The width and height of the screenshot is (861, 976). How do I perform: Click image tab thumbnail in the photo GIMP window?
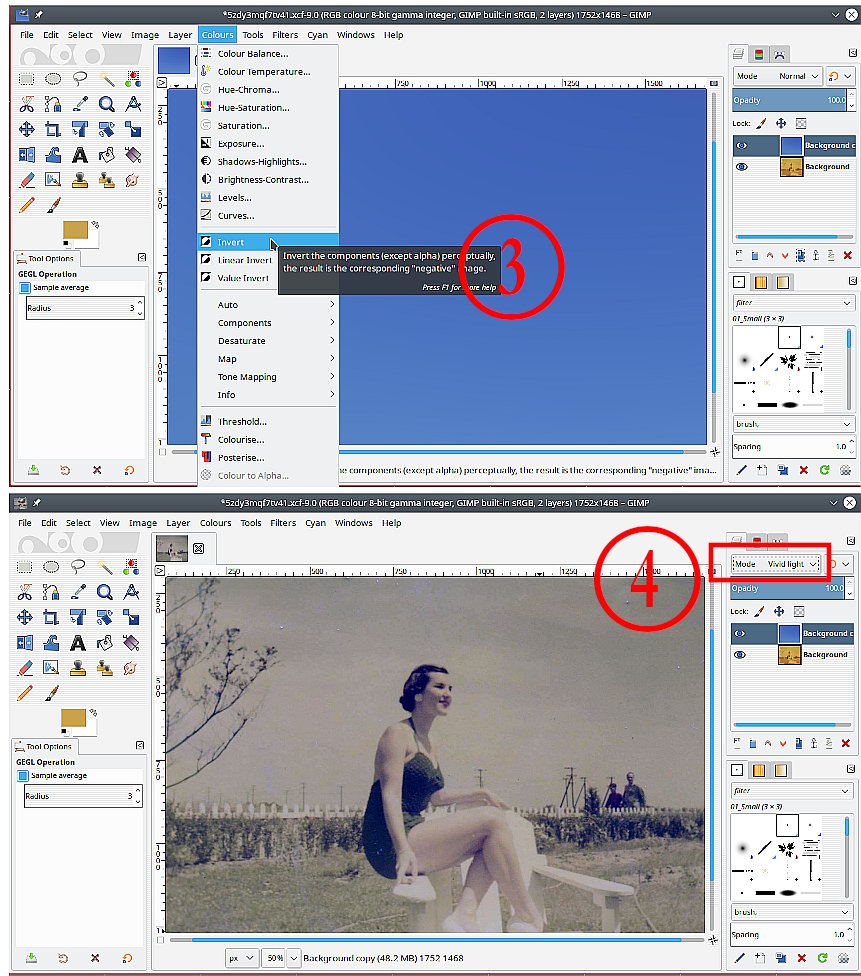[x=172, y=548]
